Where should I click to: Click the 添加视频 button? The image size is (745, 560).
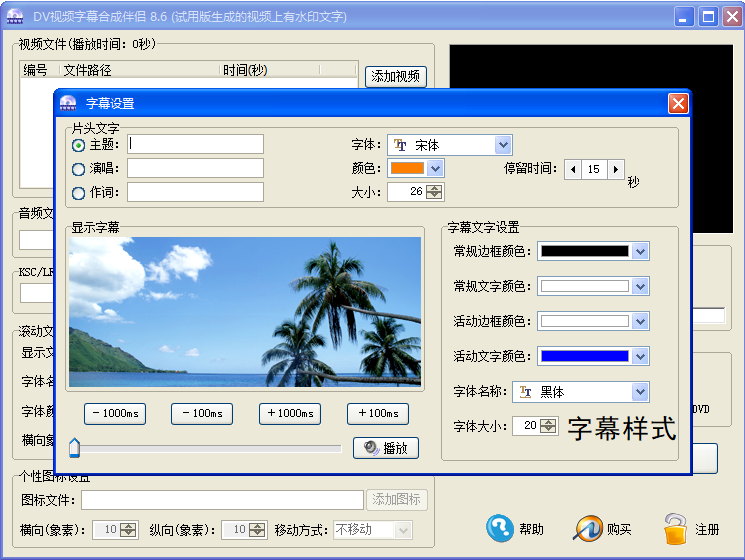pos(396,76)
